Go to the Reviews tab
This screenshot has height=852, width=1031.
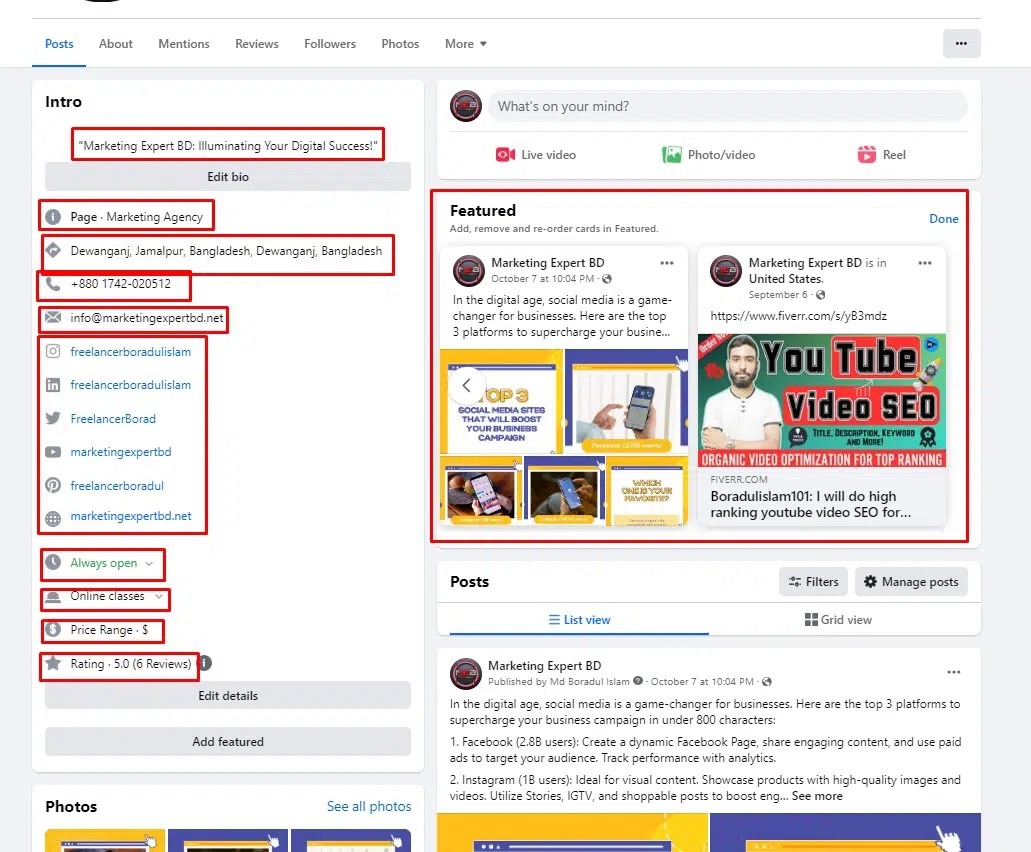click(257, 44)
